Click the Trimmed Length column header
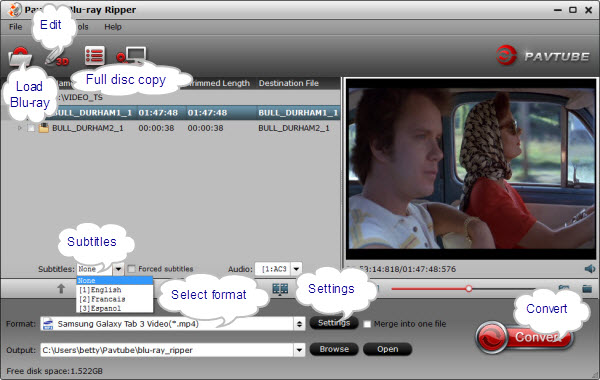This screenshot has width=600, height=380. click(218, 83)
